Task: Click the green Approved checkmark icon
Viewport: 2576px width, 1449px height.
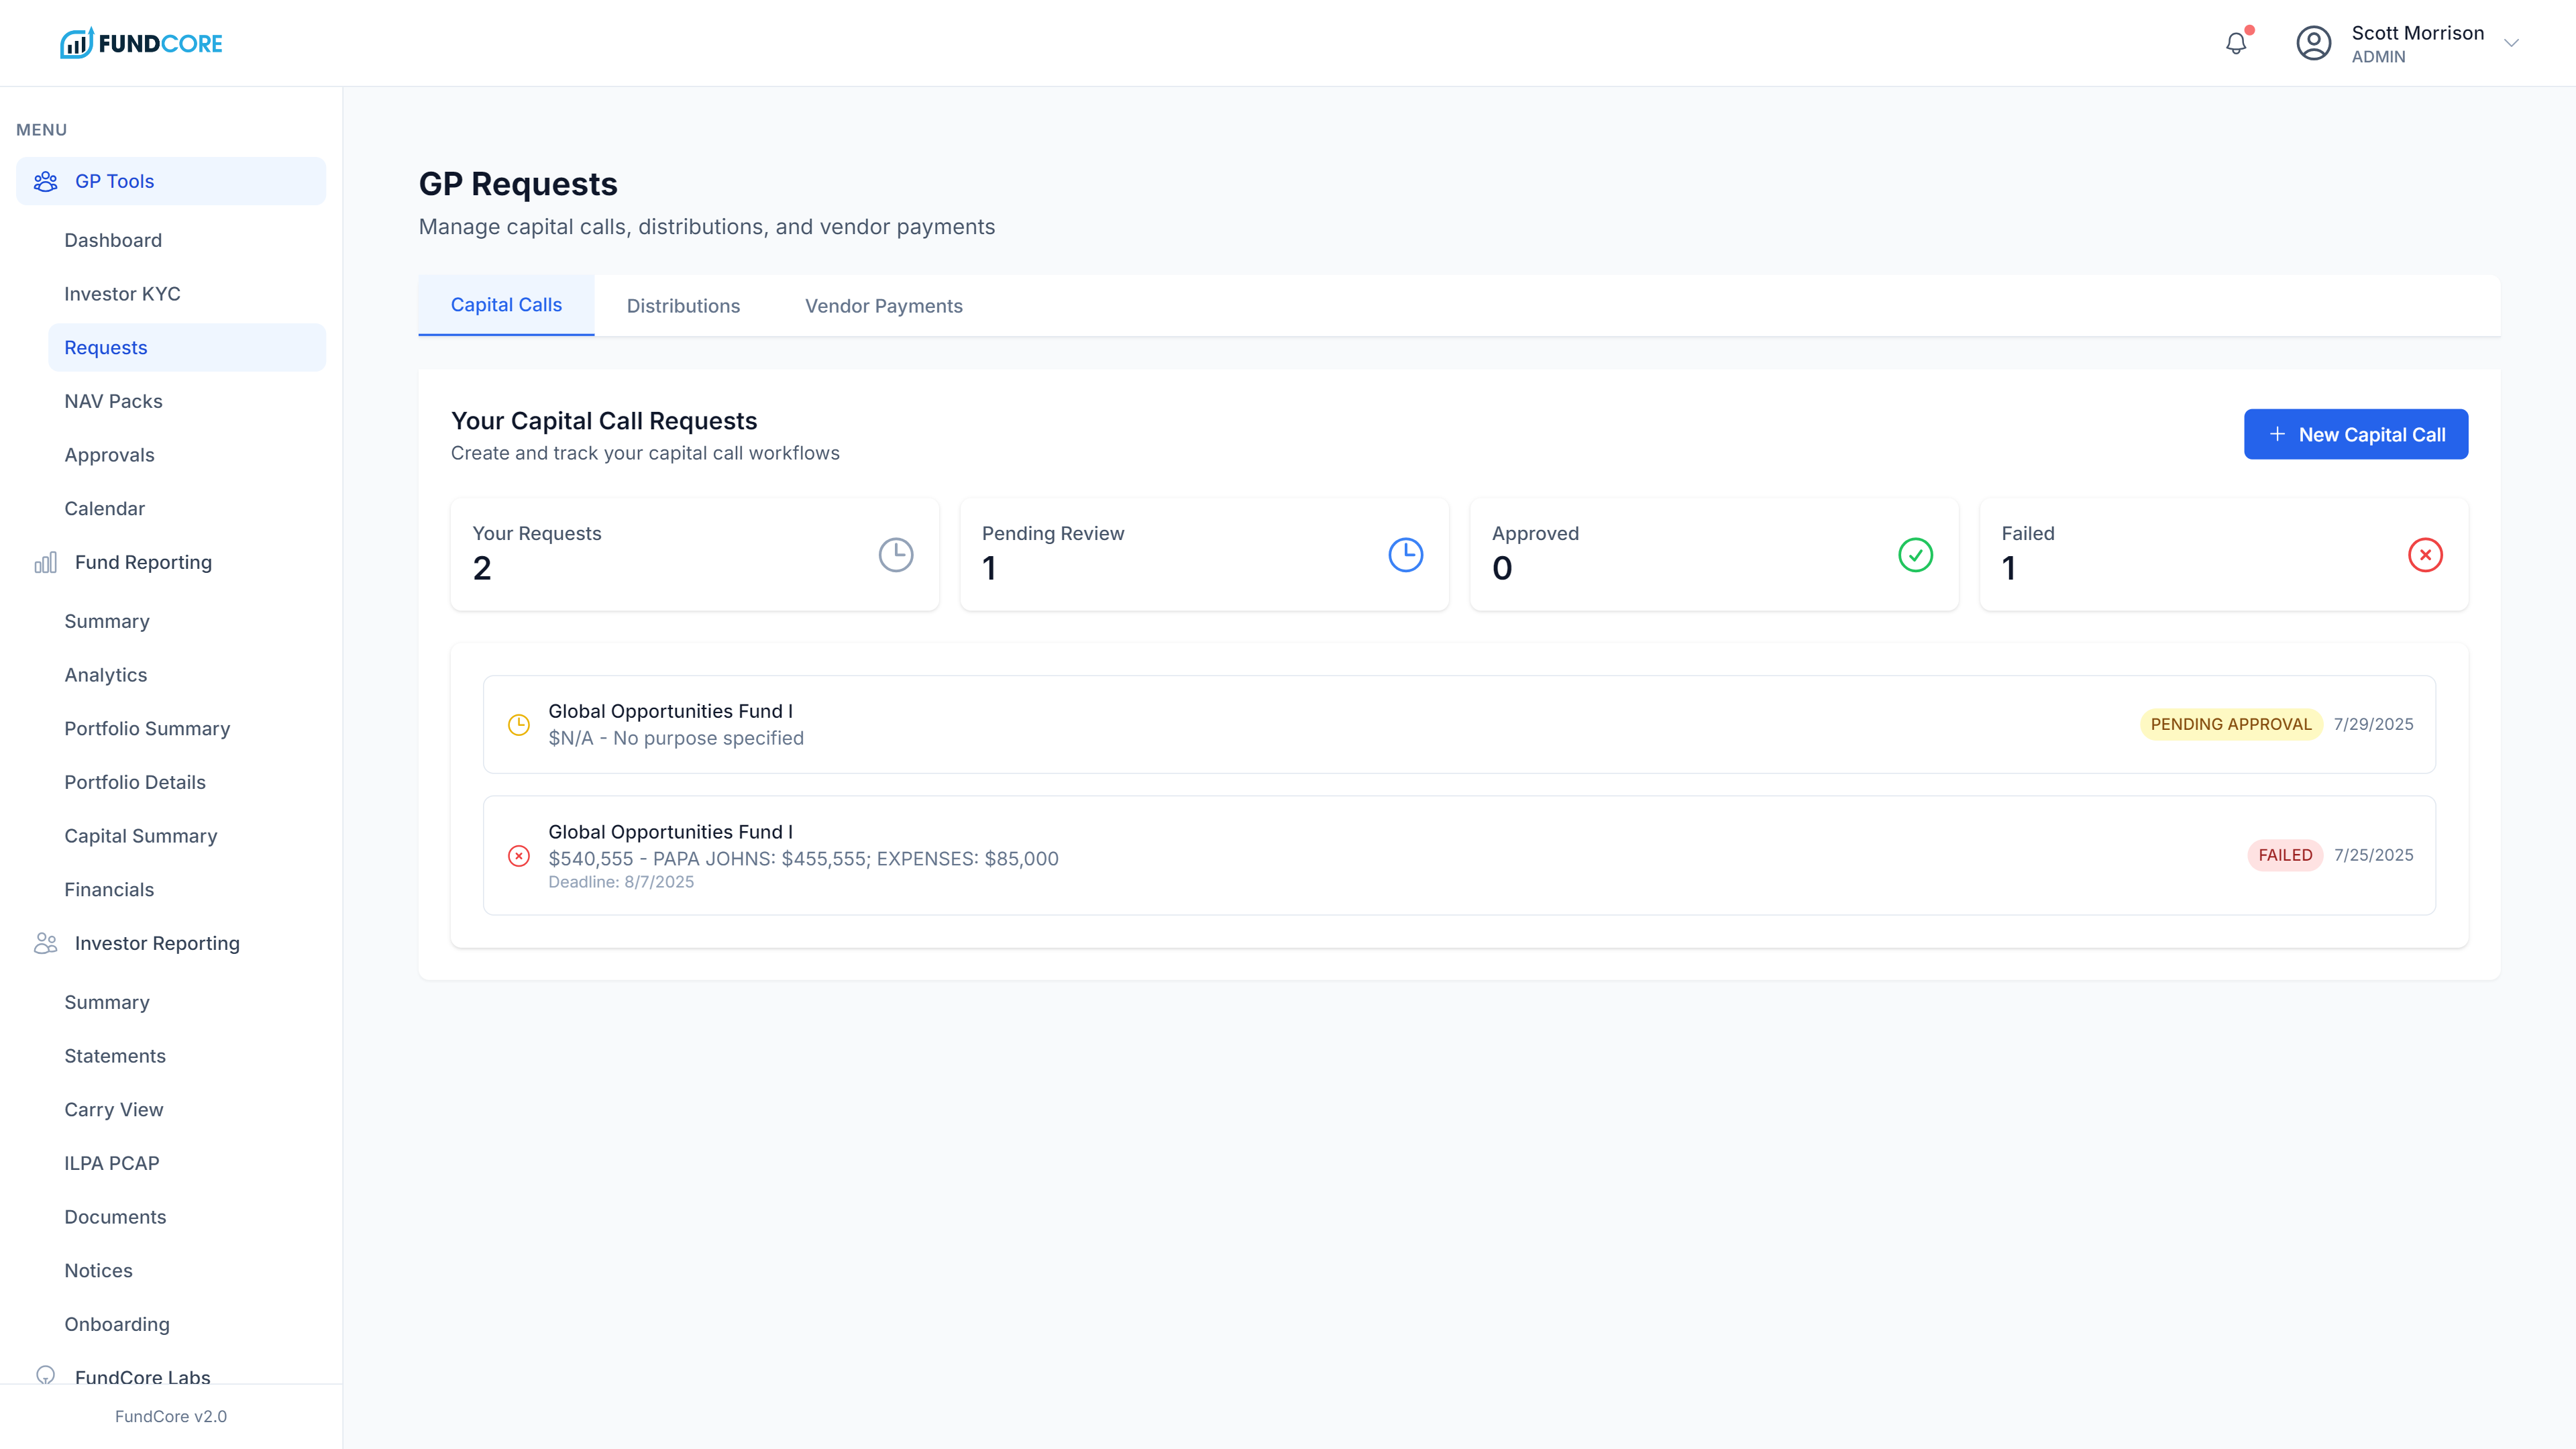Action: [x=1915, y=555]
